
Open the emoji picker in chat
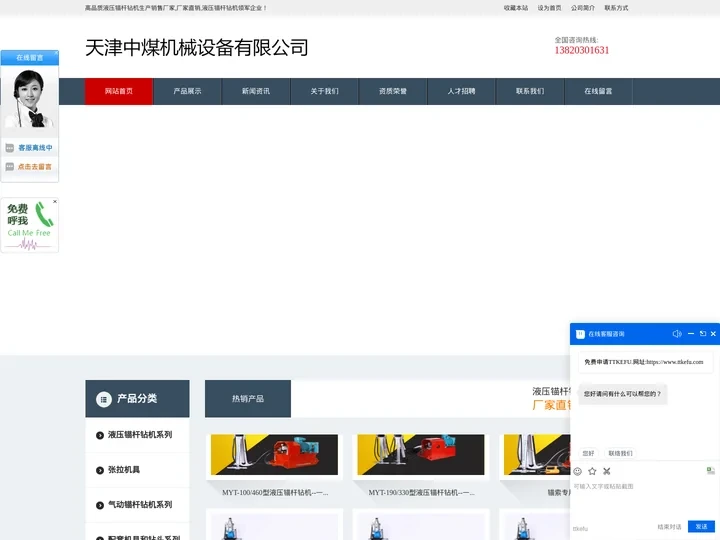[x=578, y=471]
